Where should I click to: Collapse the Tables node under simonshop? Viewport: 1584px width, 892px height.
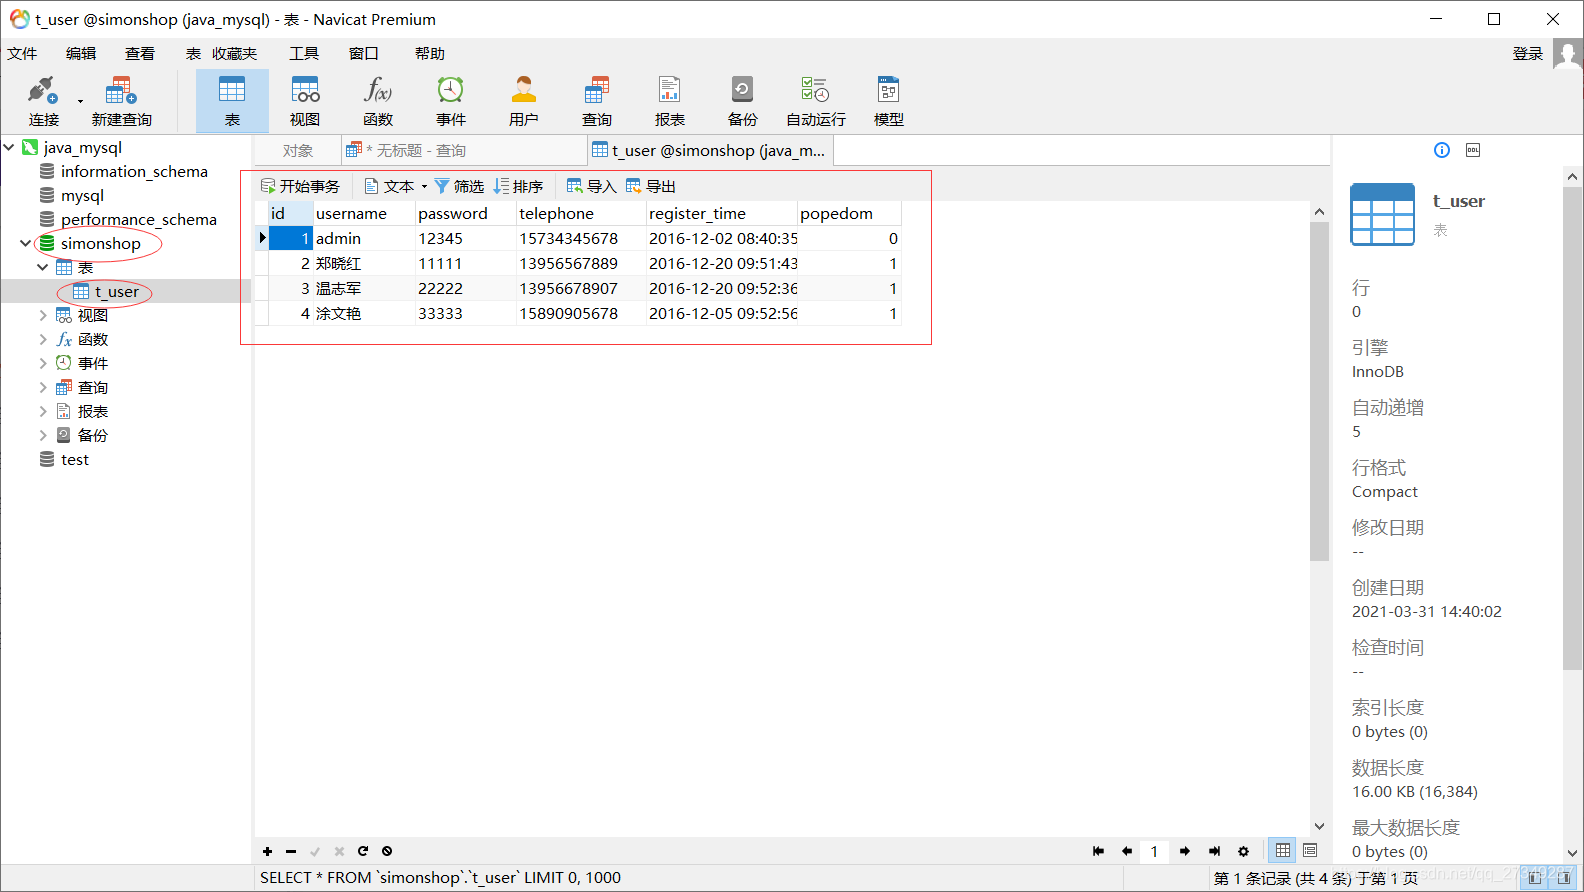point(42,267)
